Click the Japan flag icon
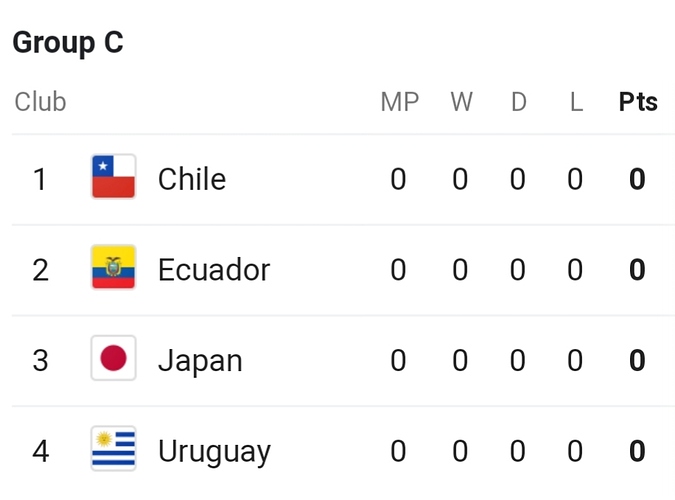The image size is (675, 500). [114, 358]
